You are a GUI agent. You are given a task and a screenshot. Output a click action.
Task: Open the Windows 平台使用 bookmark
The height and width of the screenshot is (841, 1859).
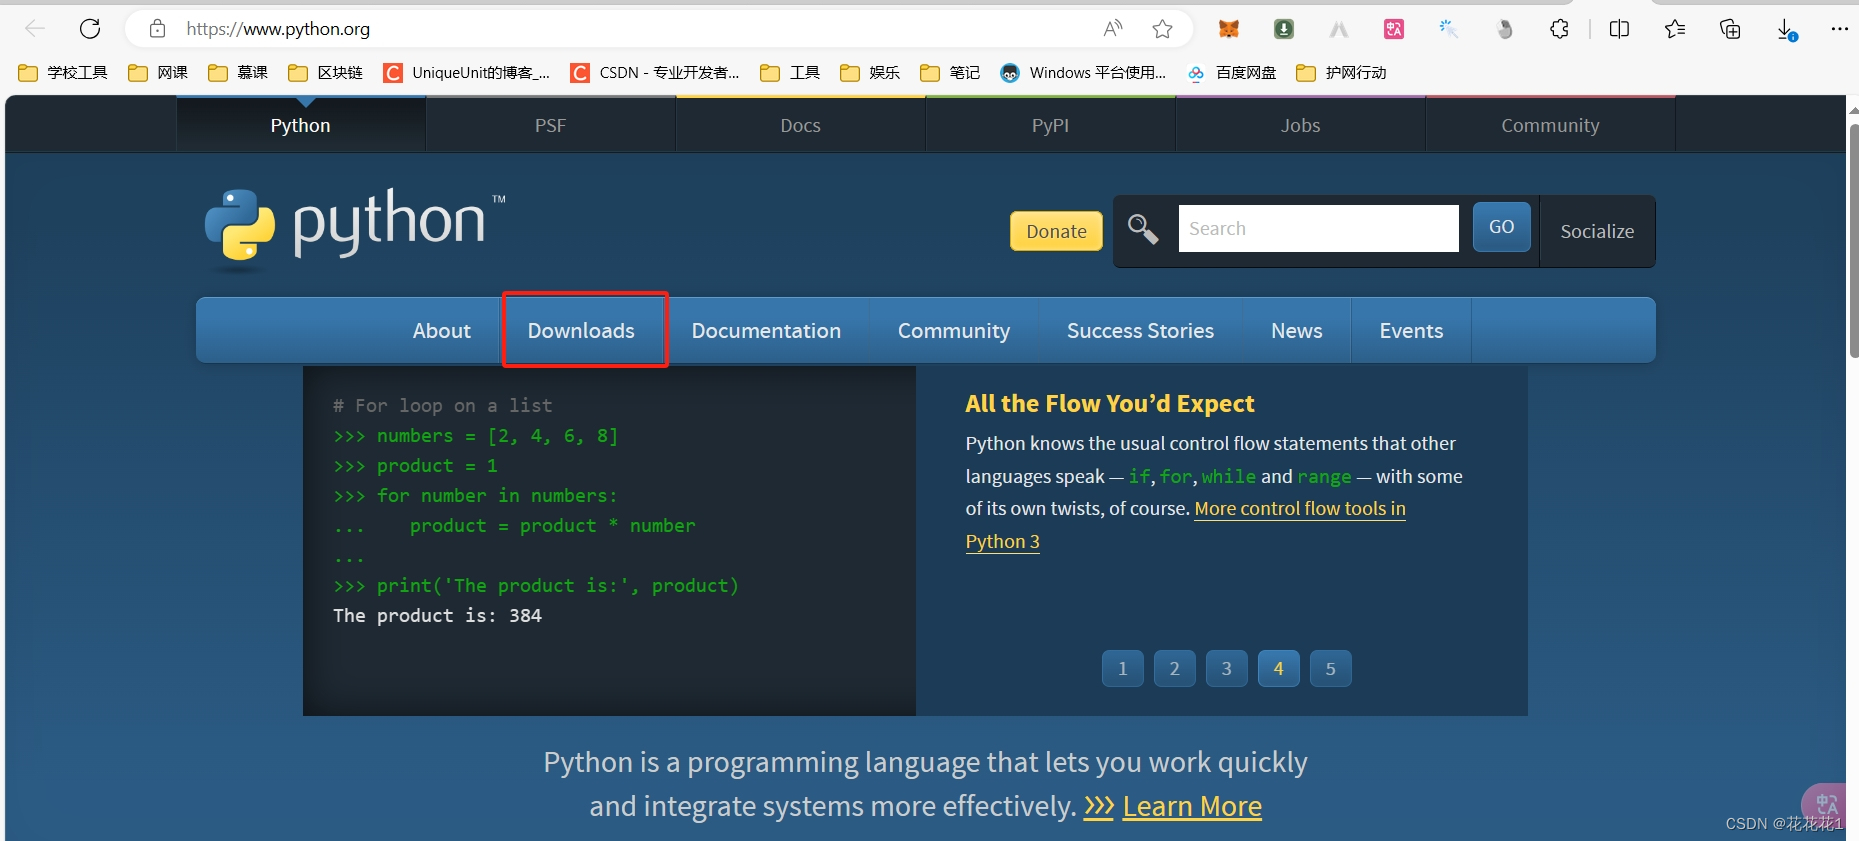(1083, 73)
